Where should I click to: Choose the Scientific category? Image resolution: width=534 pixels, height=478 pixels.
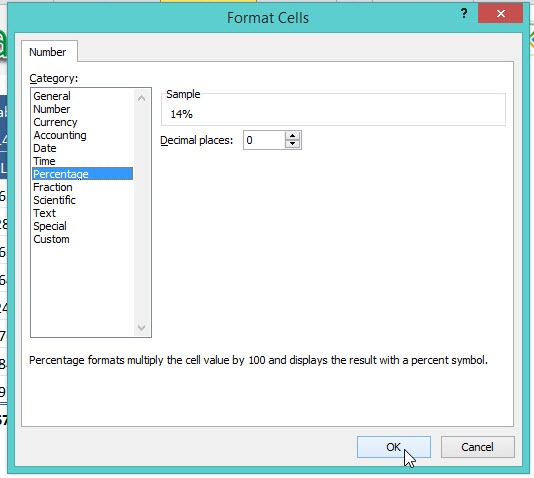point(54,200)
